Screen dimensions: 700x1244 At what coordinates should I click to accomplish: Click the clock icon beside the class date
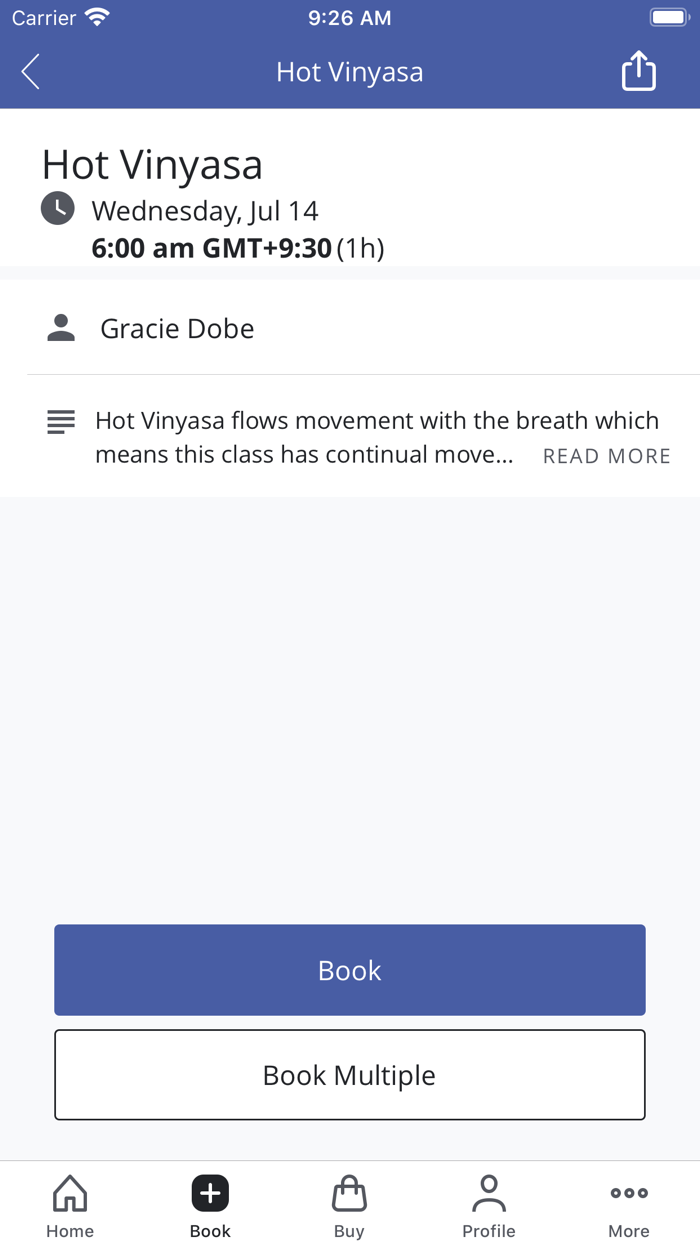pyautogui.click(x=57, y=209)
